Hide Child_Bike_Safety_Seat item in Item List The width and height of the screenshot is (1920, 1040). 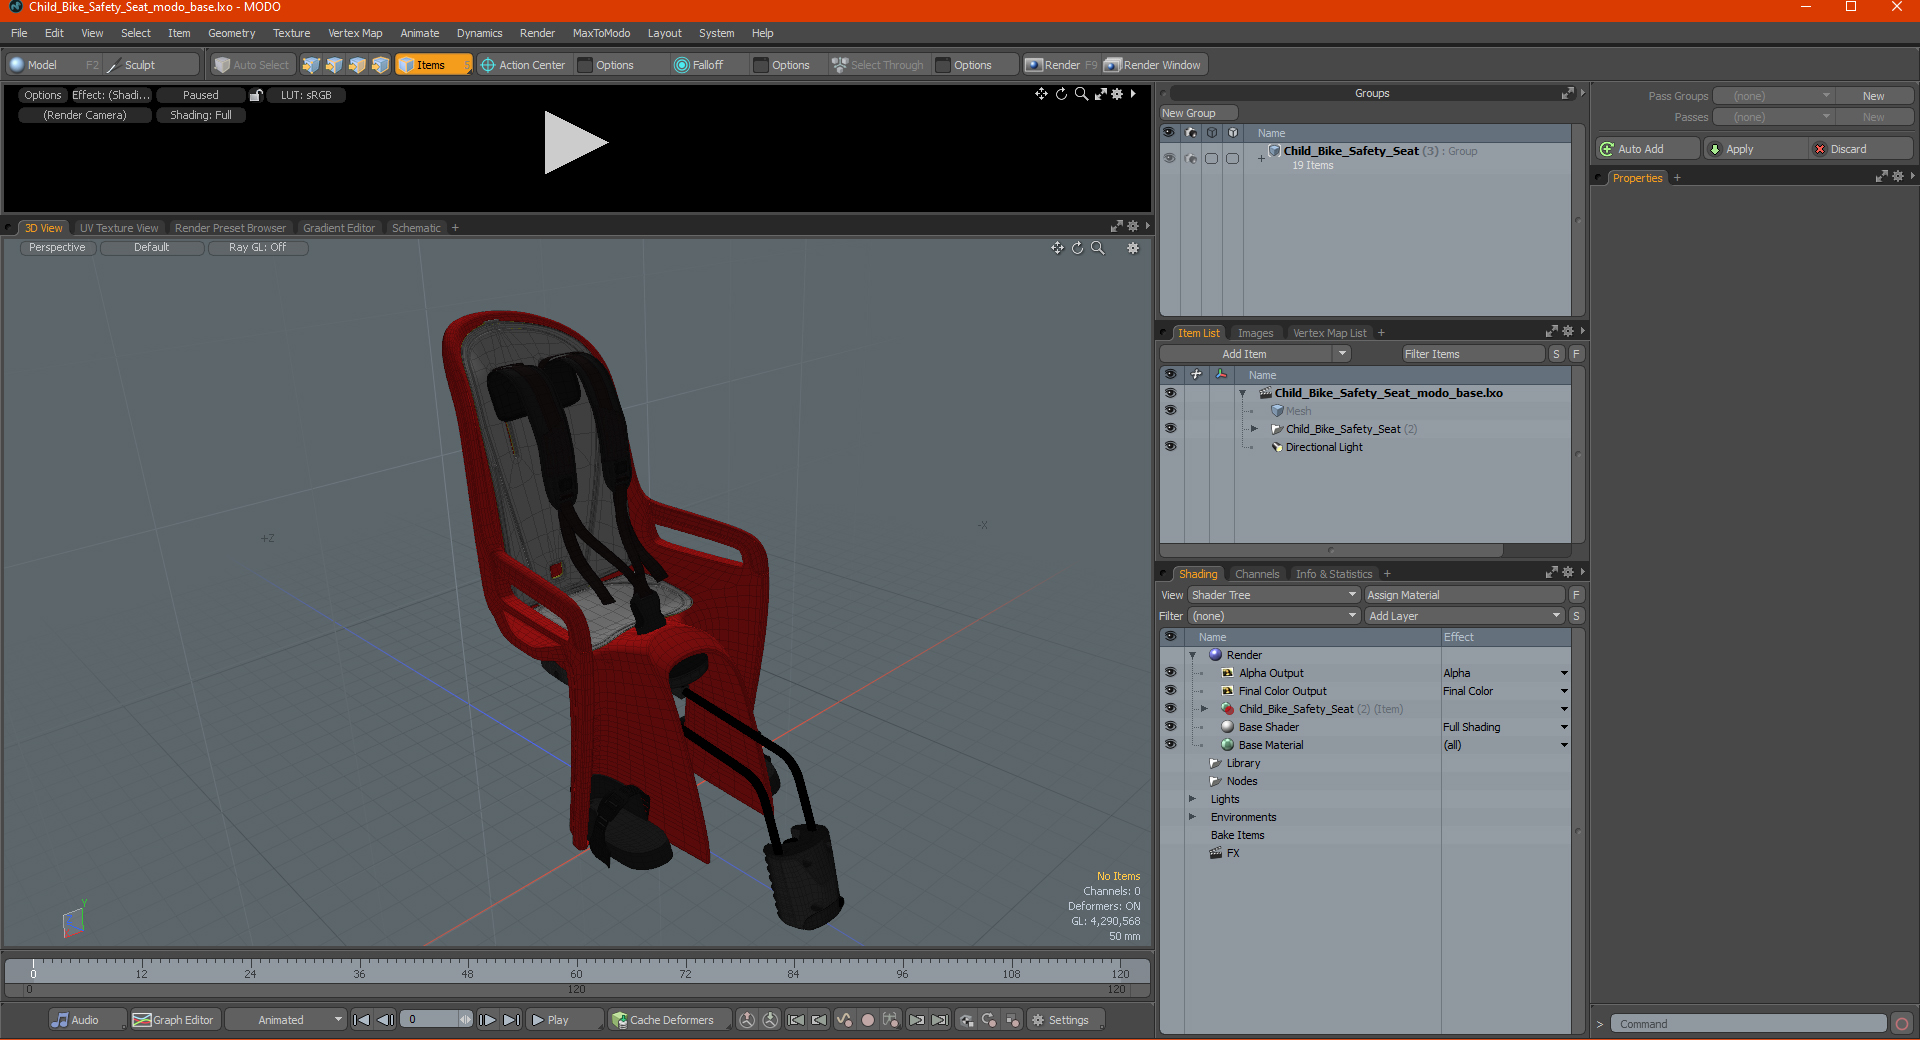tap(1170, 428)
